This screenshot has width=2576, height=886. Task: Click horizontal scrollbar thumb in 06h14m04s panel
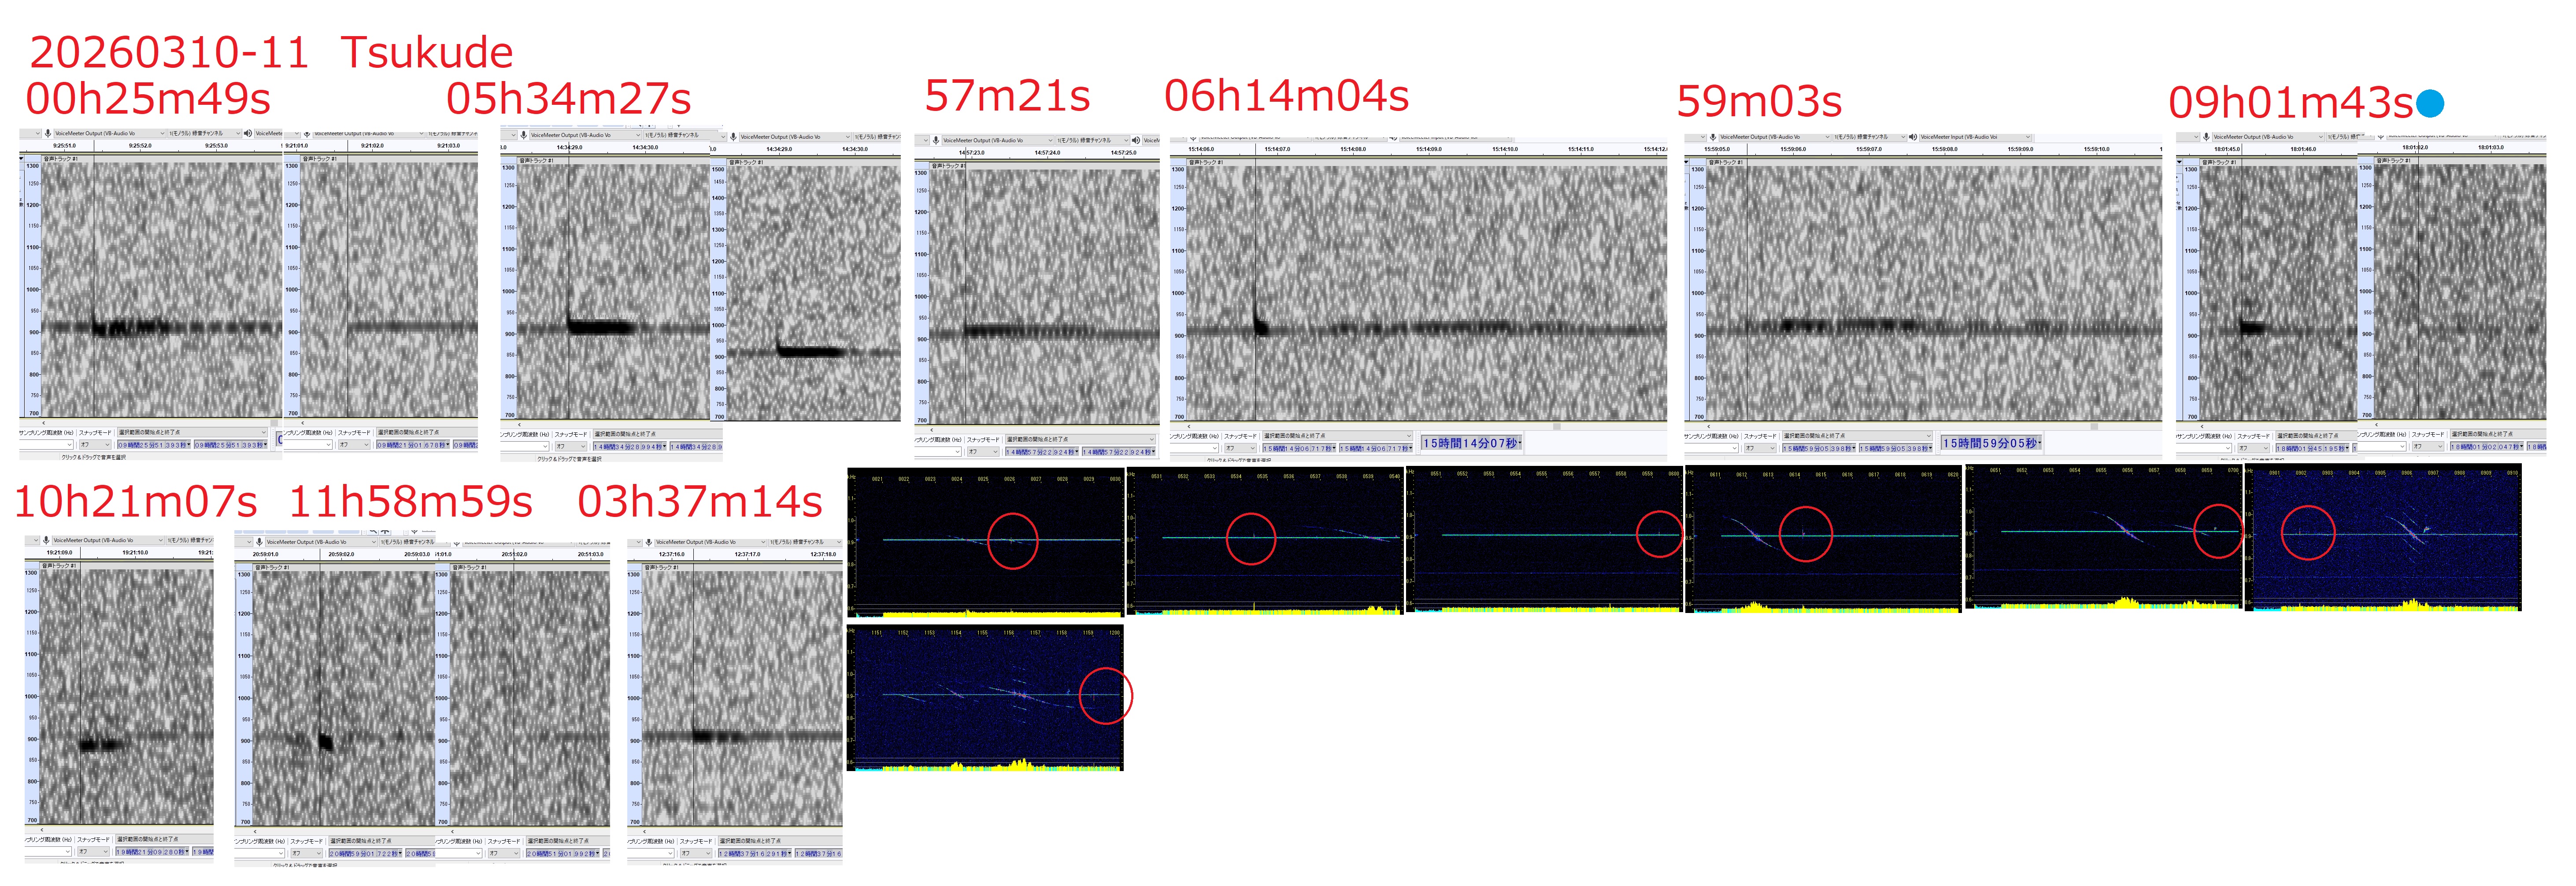coord(1557,427)
